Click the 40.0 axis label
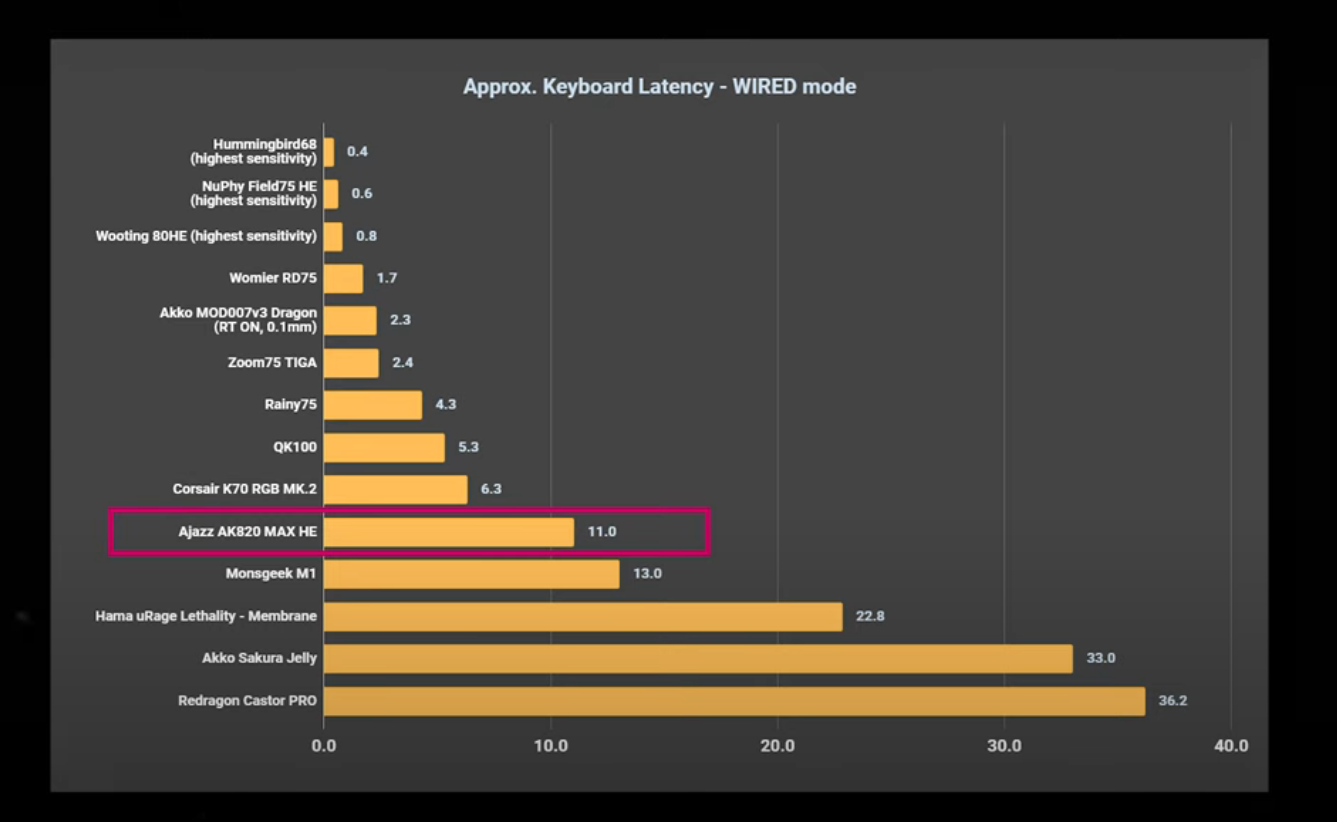 click(x=1231, y=746)
